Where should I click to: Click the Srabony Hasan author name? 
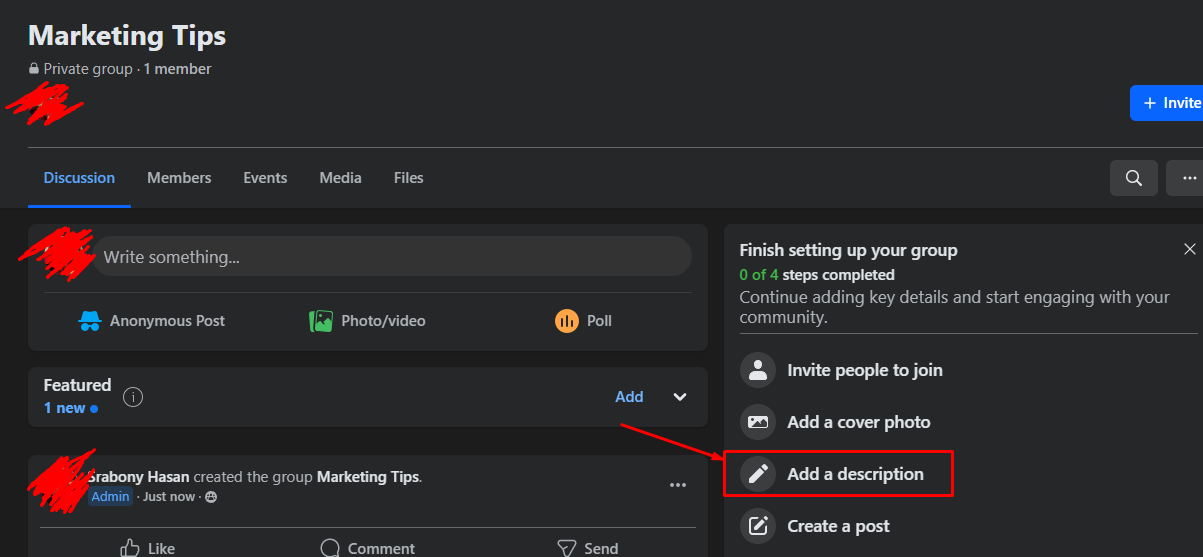[x=139, y=477]
